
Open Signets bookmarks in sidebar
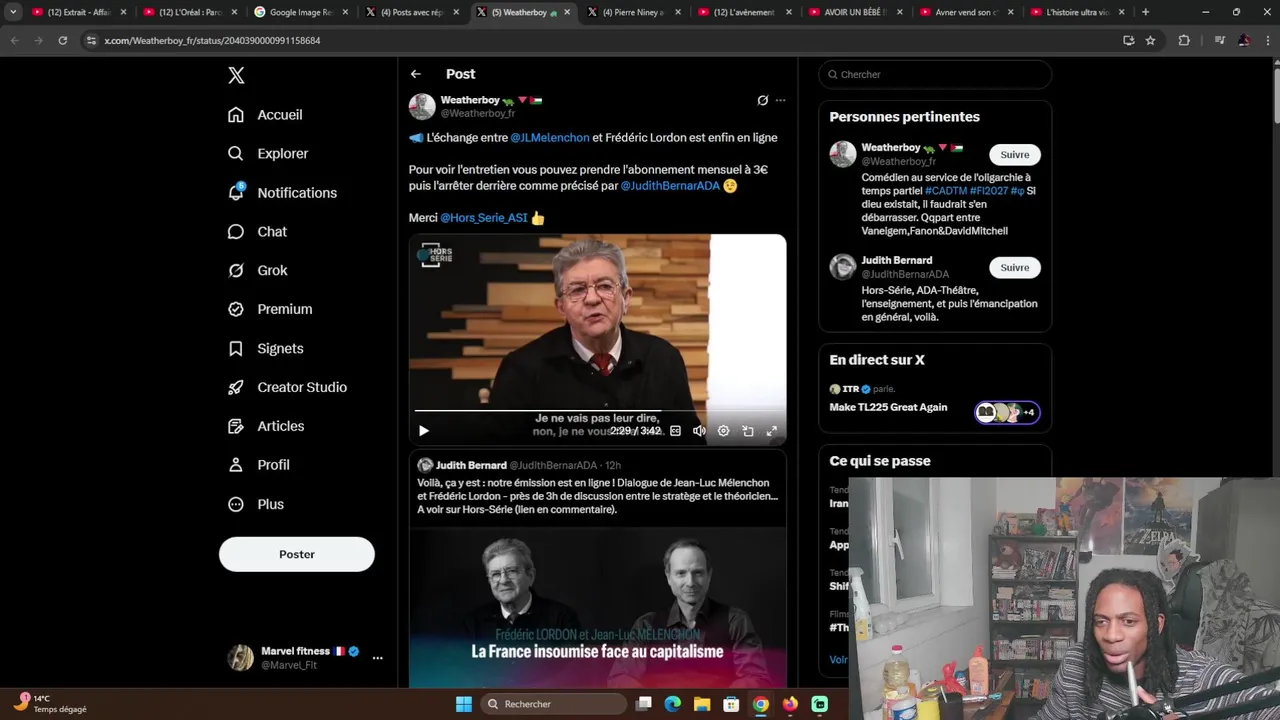(265, 349)
